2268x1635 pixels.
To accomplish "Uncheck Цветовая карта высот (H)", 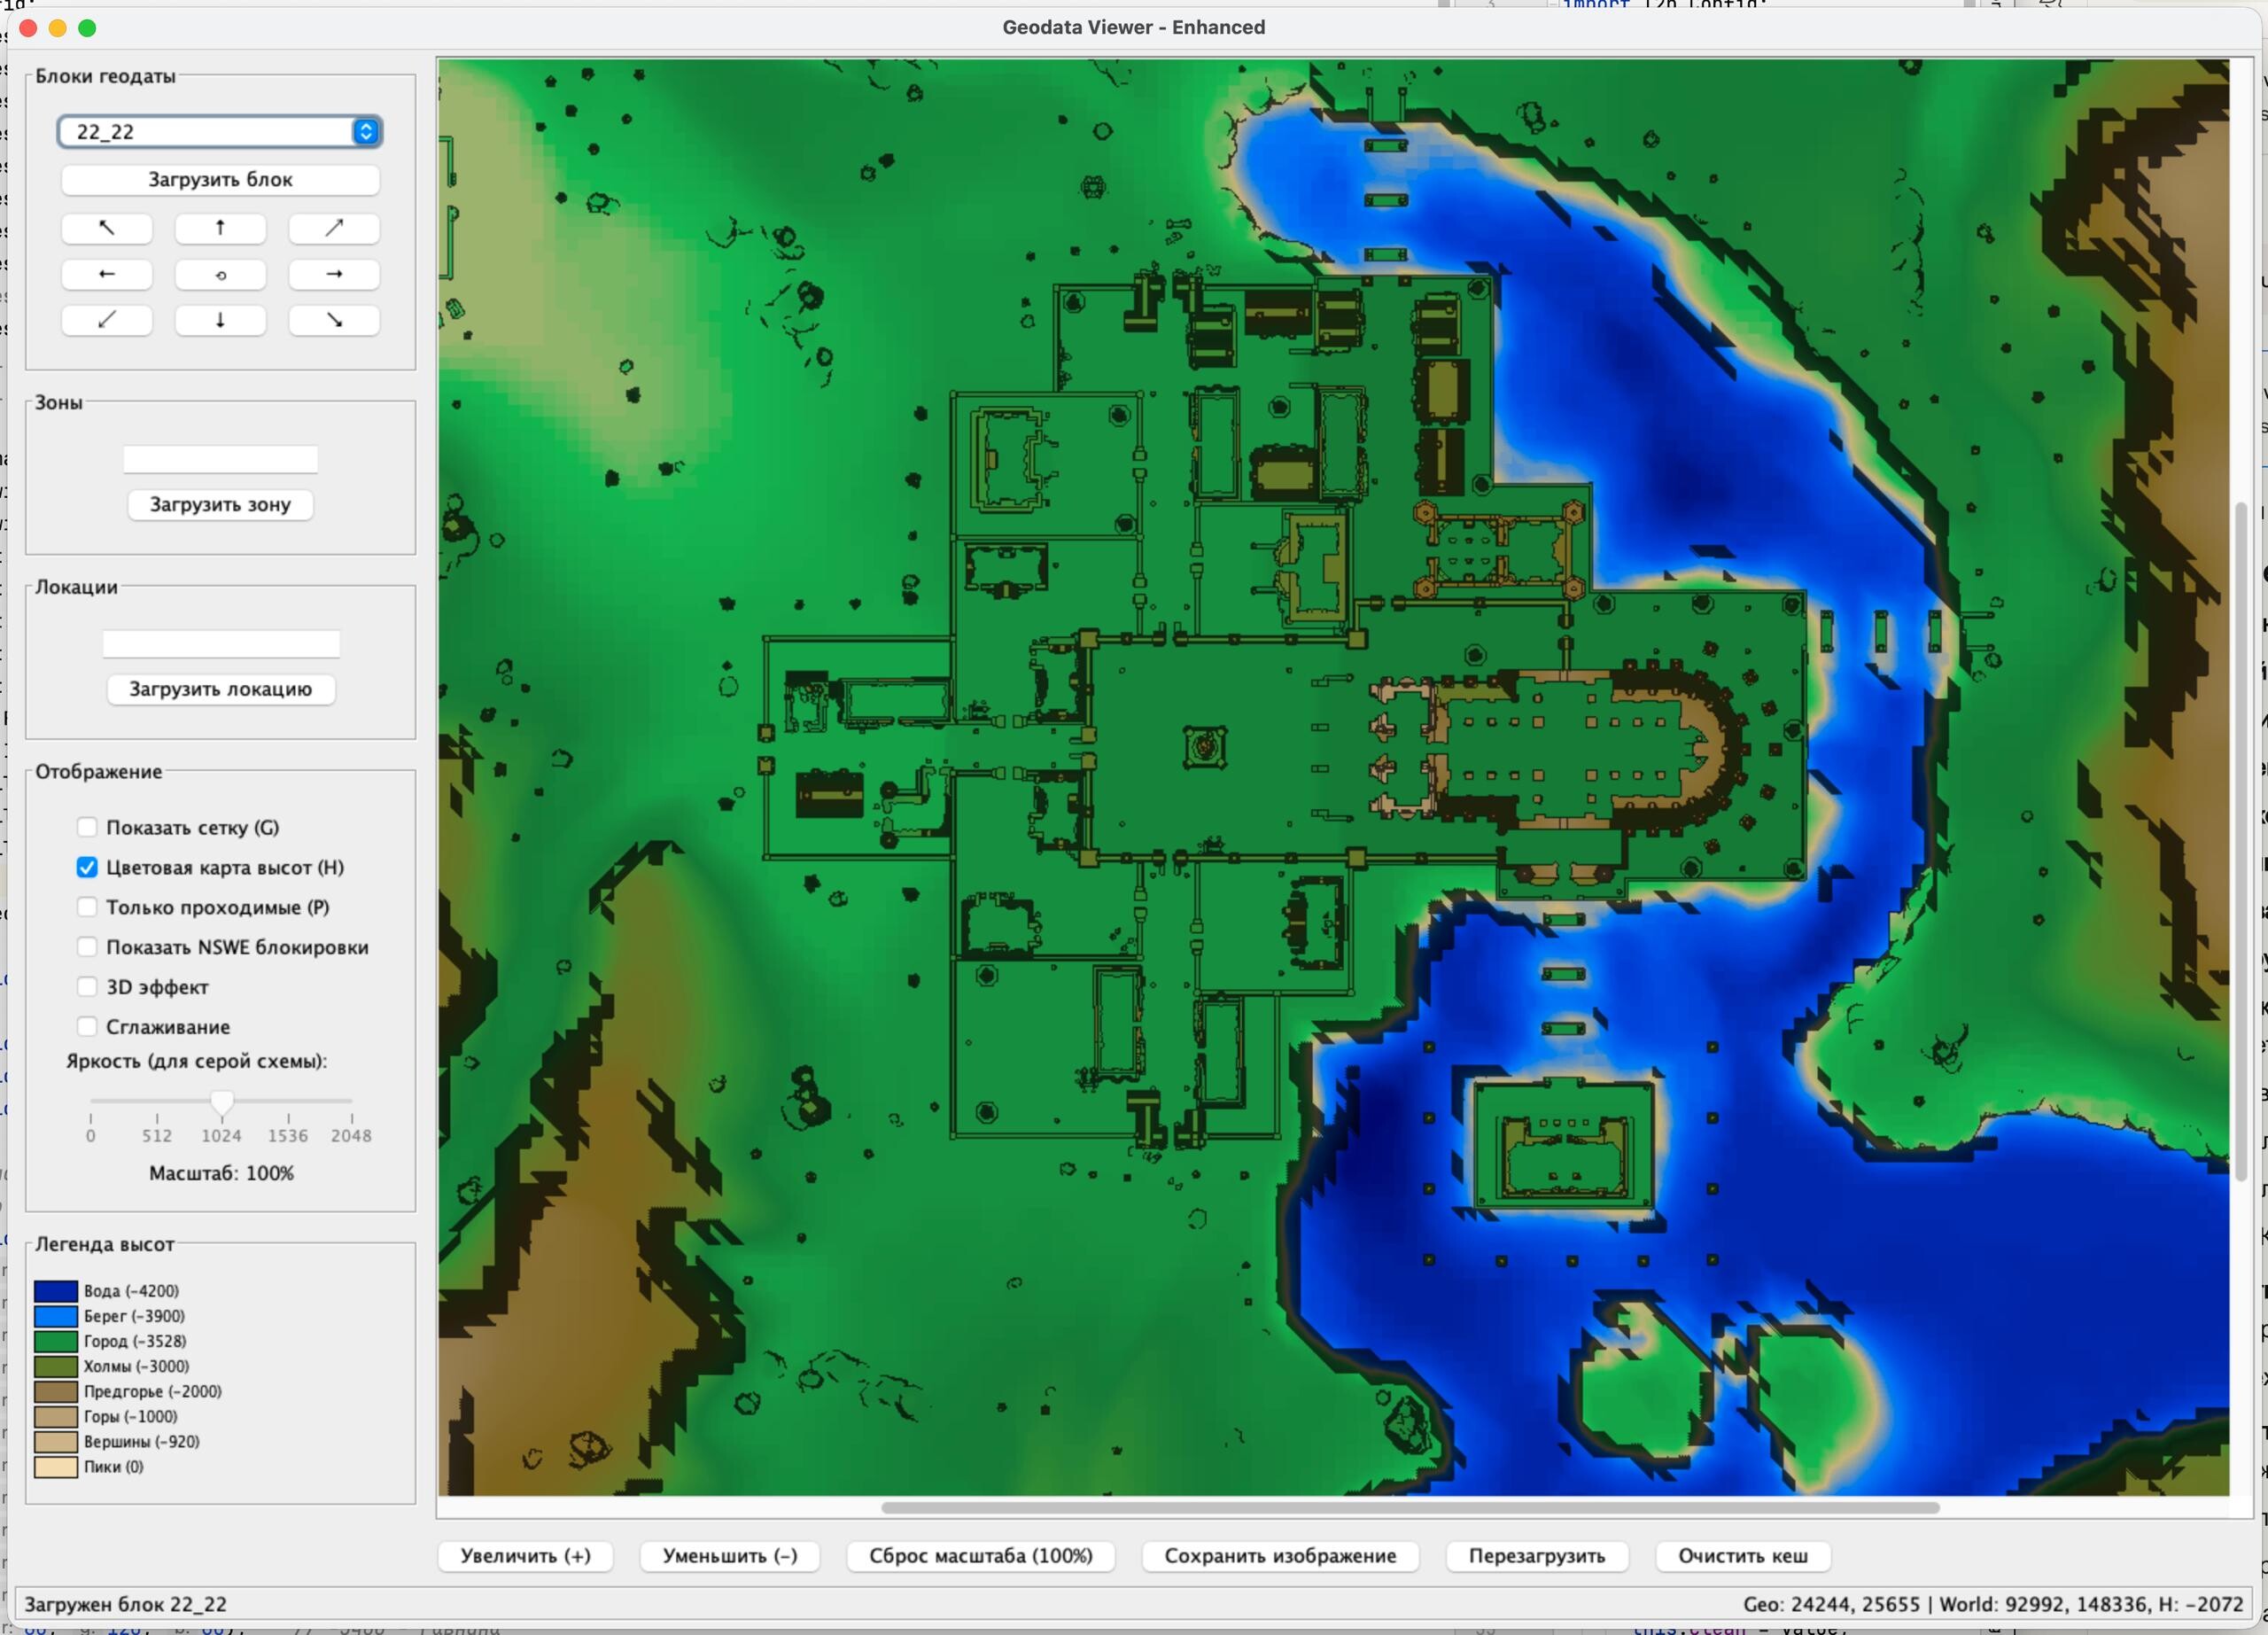I will 88,867.
